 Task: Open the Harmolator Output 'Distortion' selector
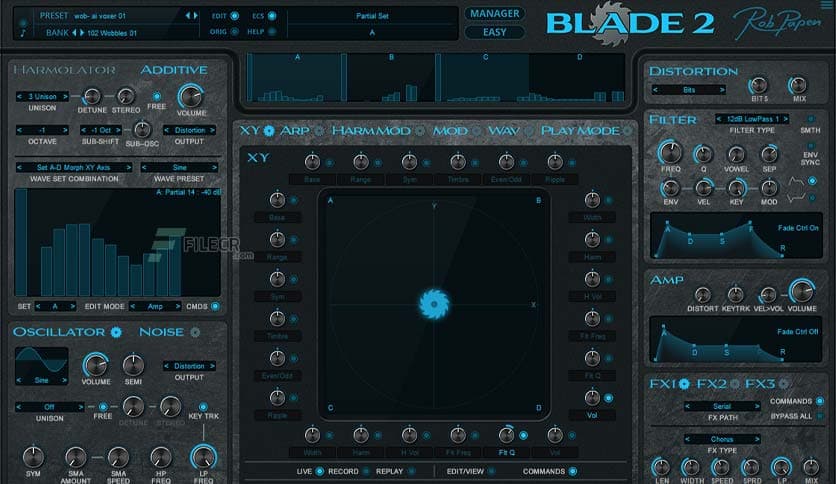[x=189, y=130]
